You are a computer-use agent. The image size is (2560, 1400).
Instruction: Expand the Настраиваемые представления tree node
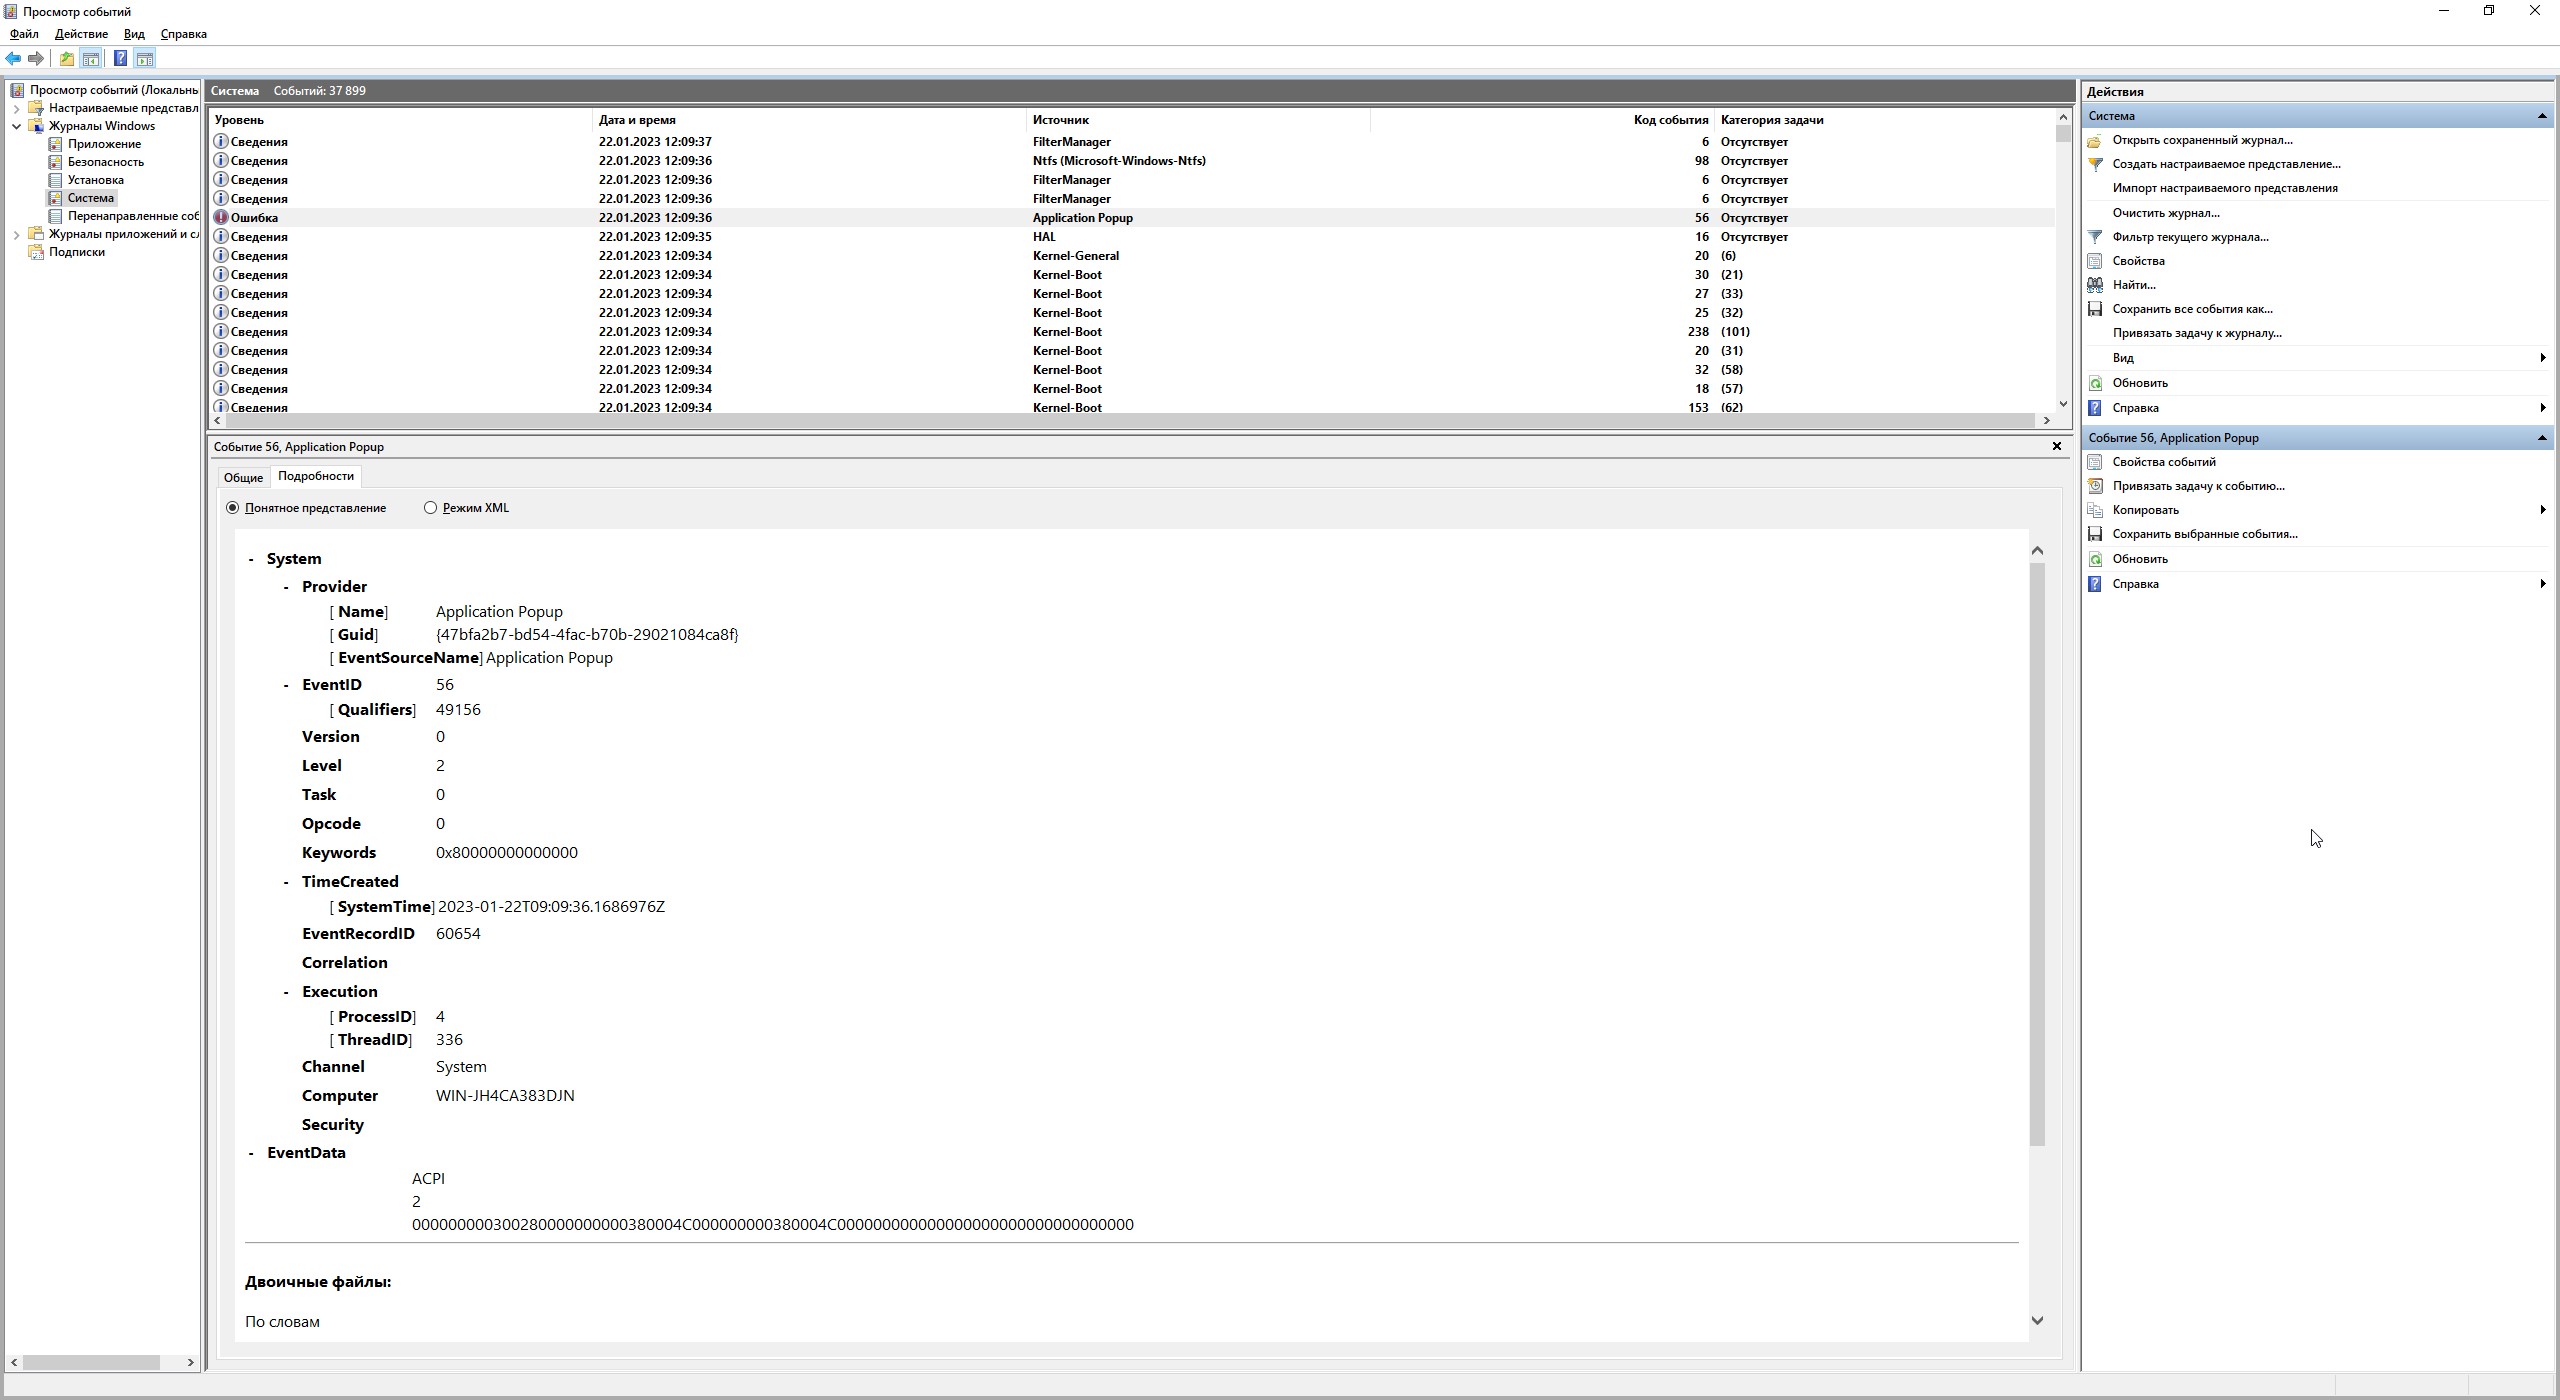(16, 108)
